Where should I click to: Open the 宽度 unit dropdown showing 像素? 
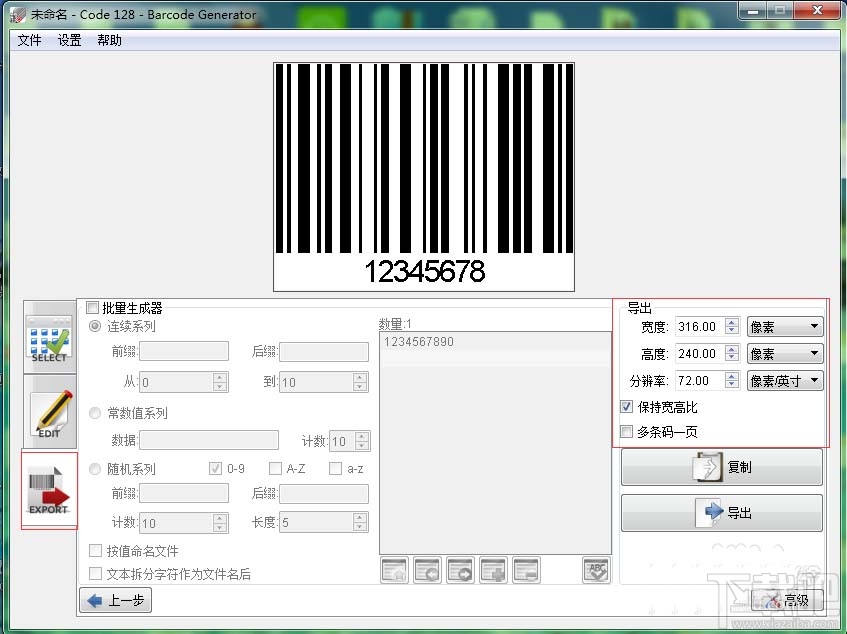pyautogui.click(x=785, y=325)
